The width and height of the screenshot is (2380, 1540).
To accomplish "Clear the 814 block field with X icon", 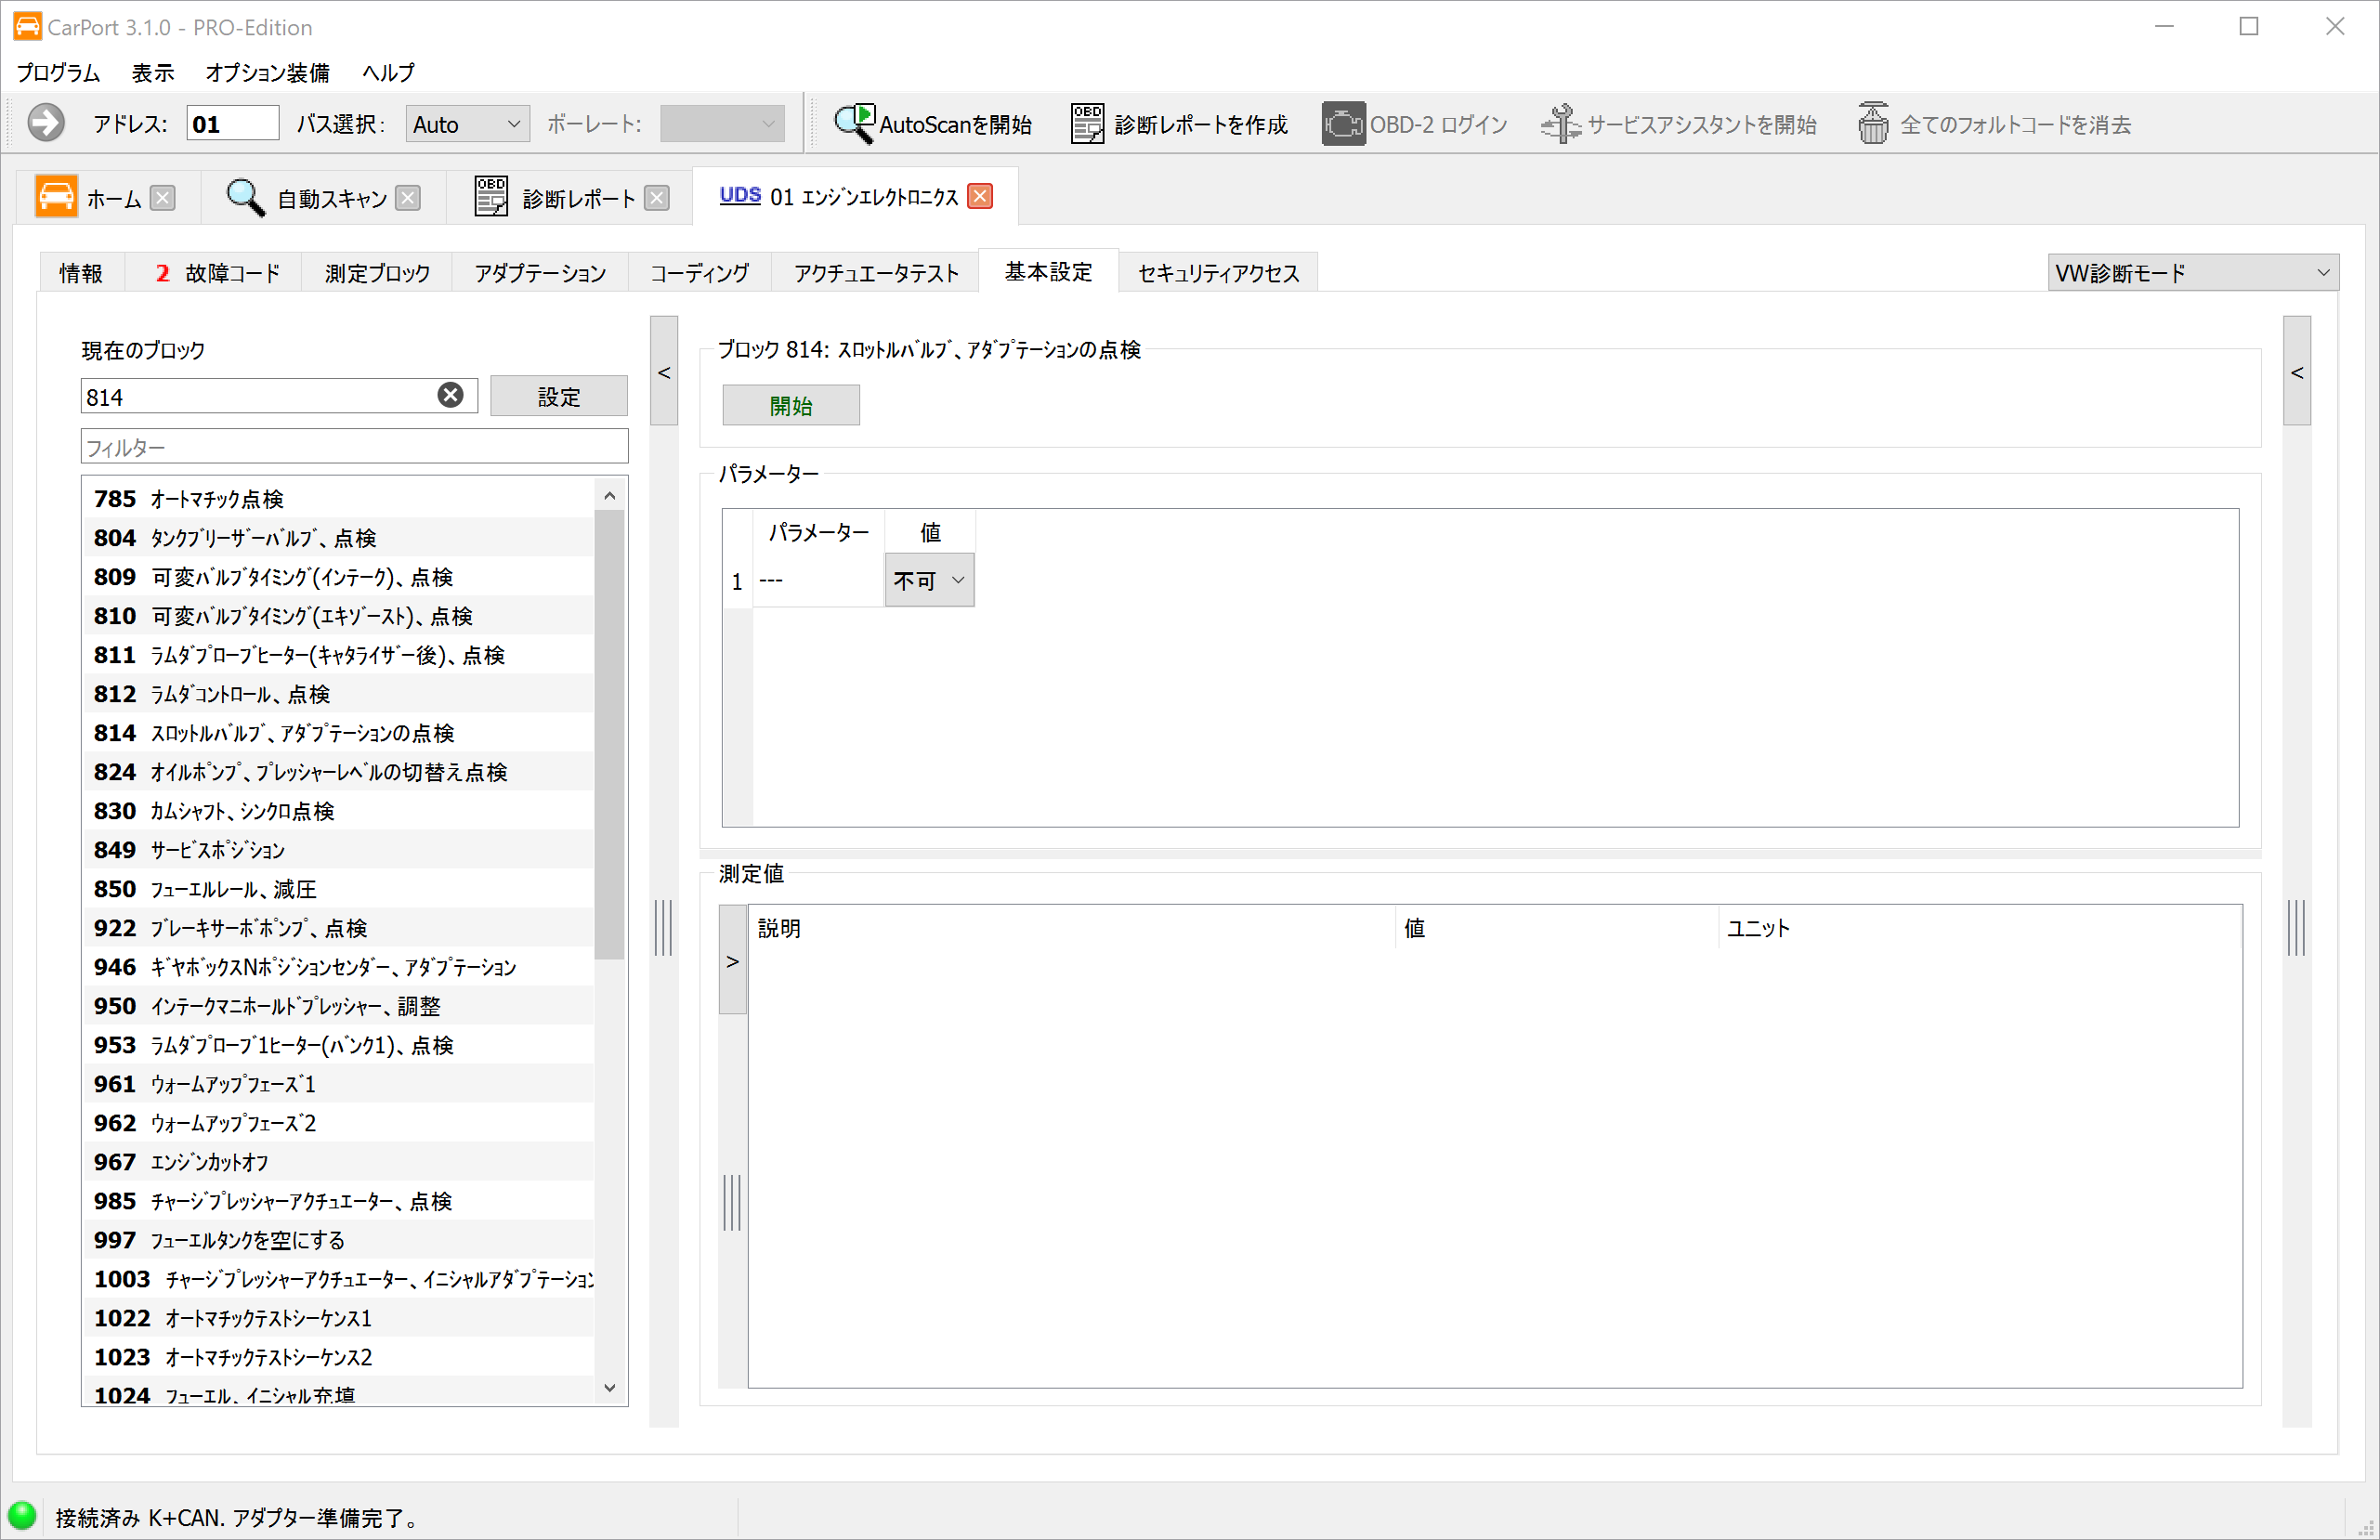I will [450, 396].
